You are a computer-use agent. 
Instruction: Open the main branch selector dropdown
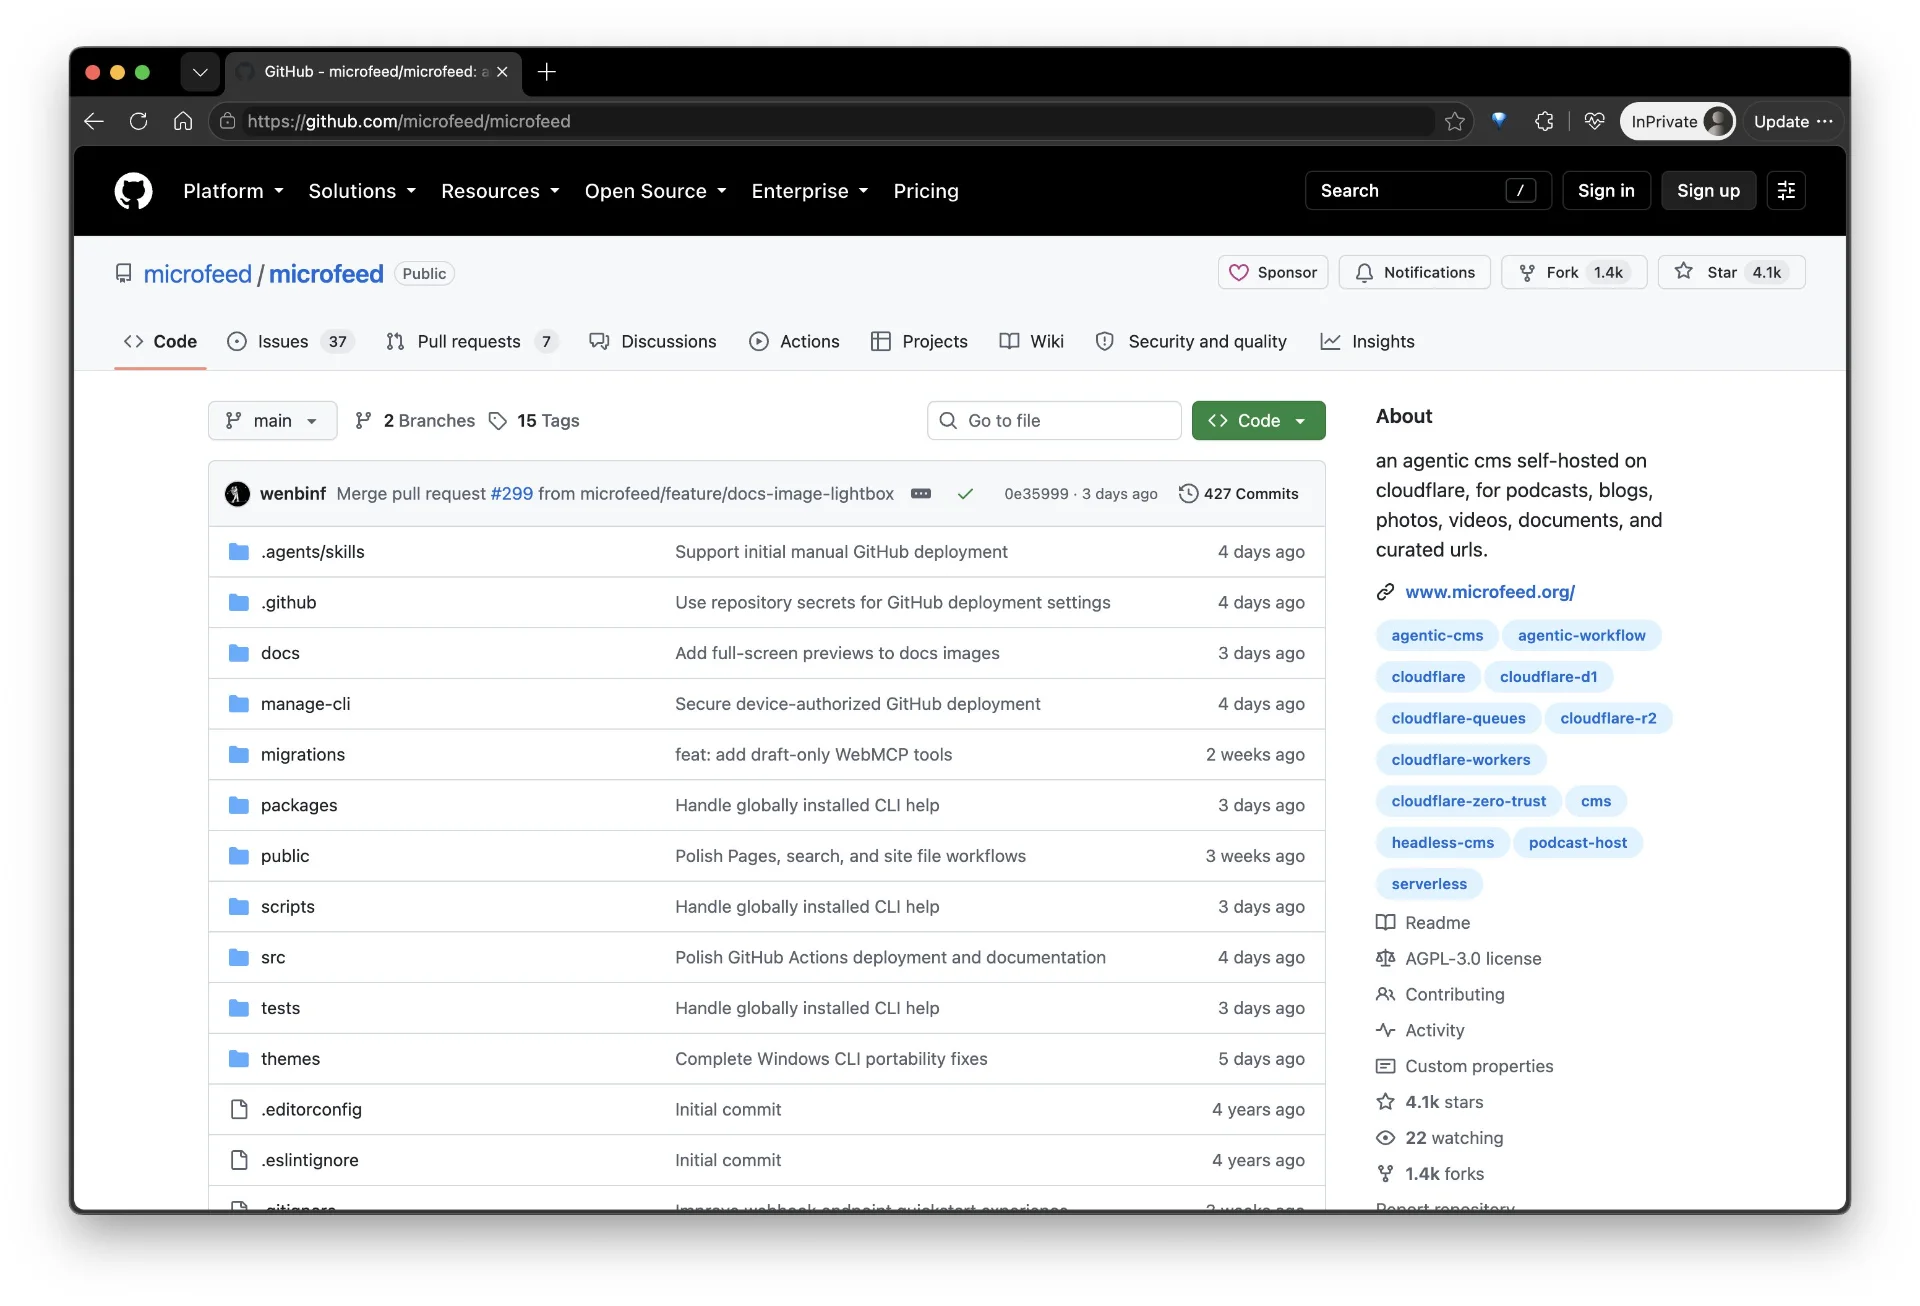[272, 421]
